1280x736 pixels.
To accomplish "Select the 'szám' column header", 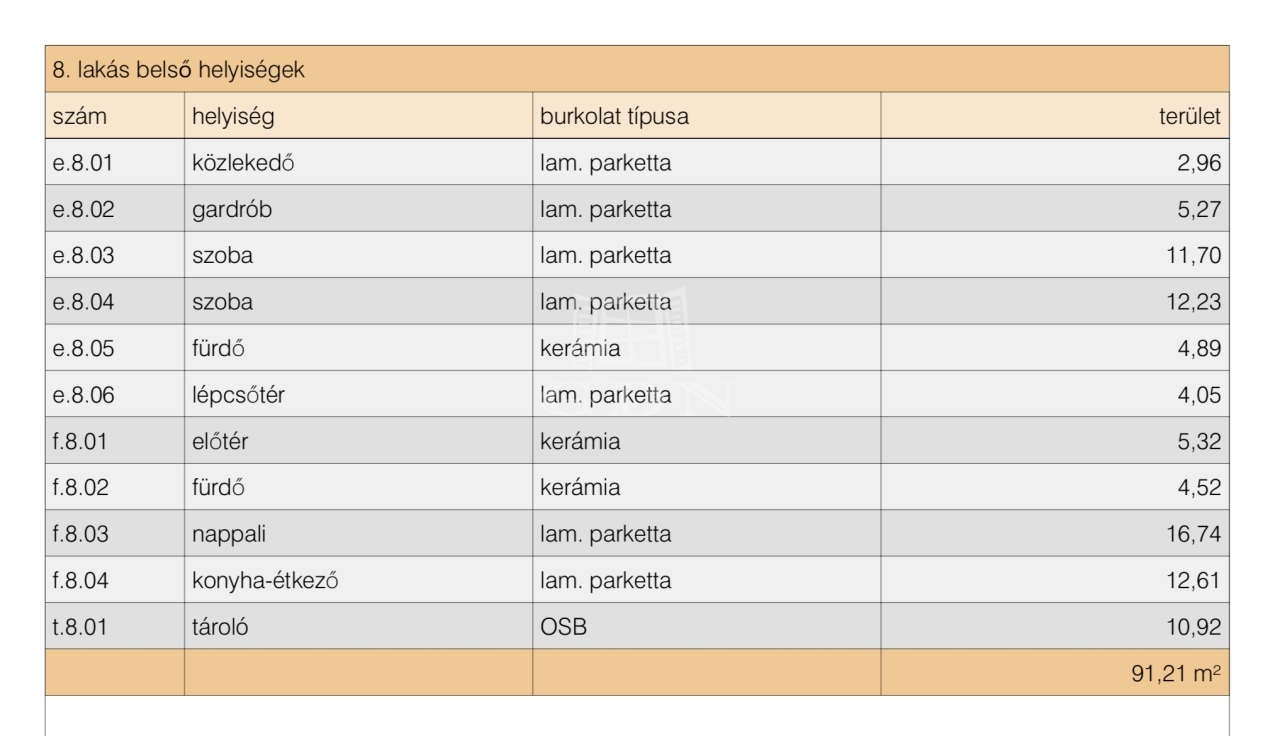I will [115, 115].
